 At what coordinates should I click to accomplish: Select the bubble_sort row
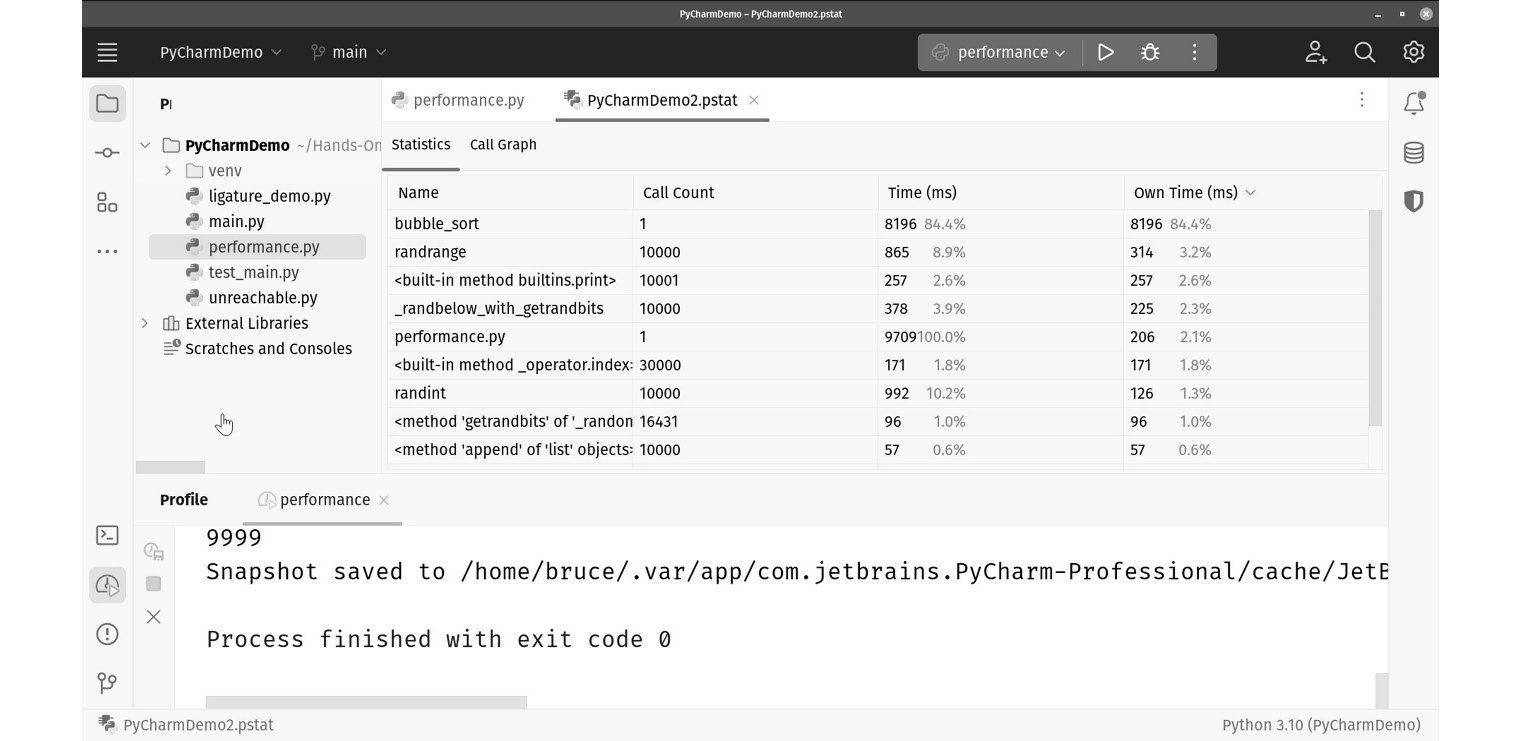[x=877, y=224]
